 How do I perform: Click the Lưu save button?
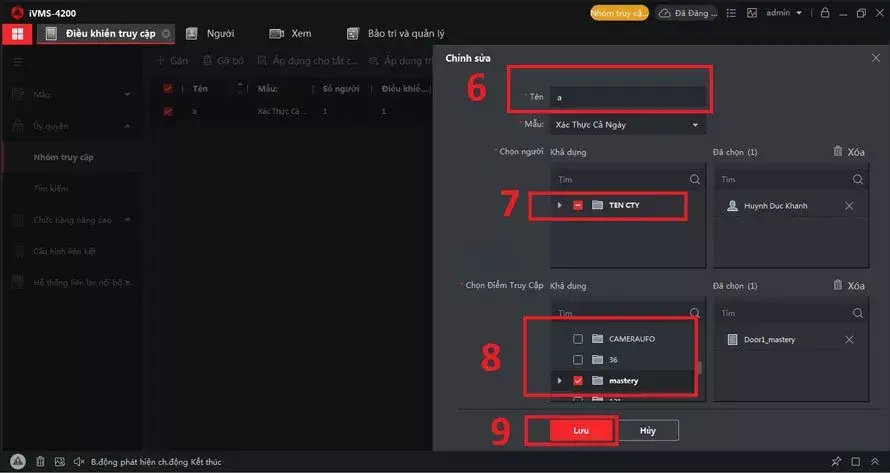(x=581, y=430)
